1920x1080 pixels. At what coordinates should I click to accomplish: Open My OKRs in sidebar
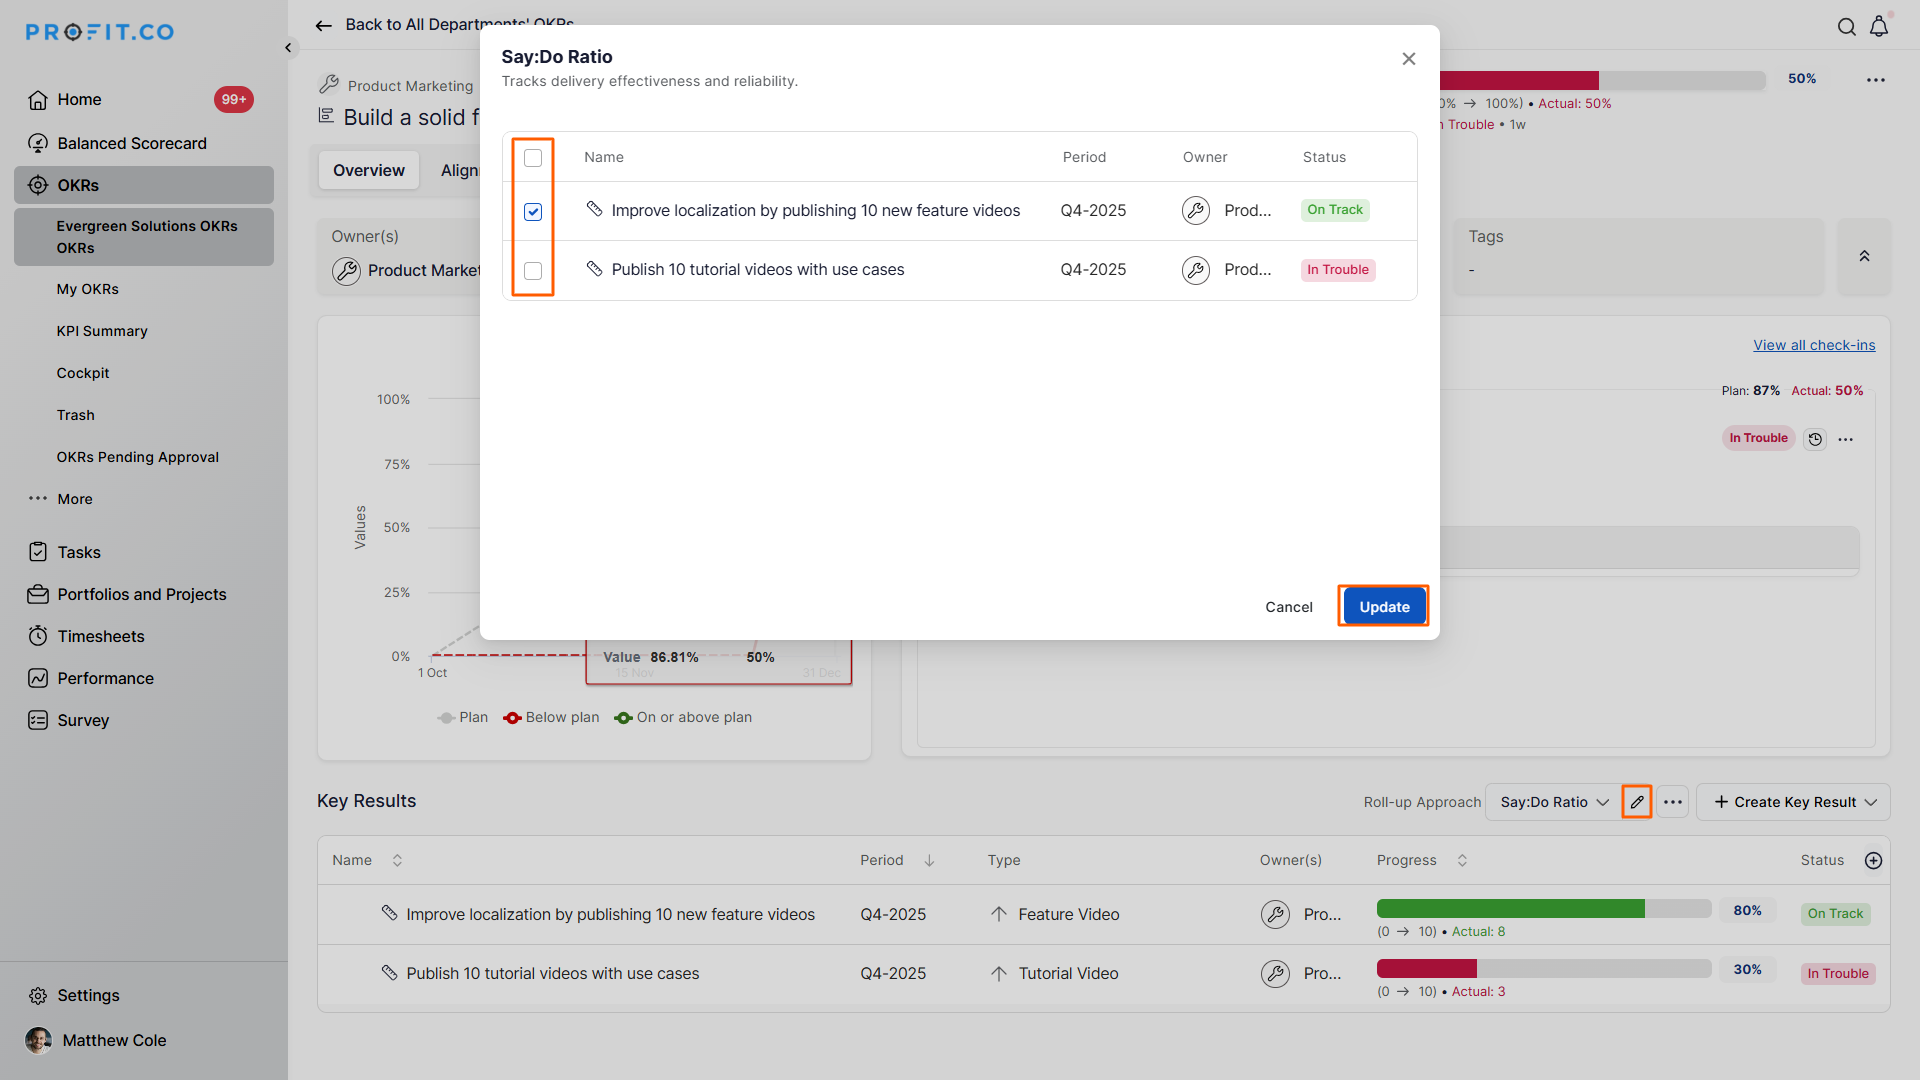[87, 289]
